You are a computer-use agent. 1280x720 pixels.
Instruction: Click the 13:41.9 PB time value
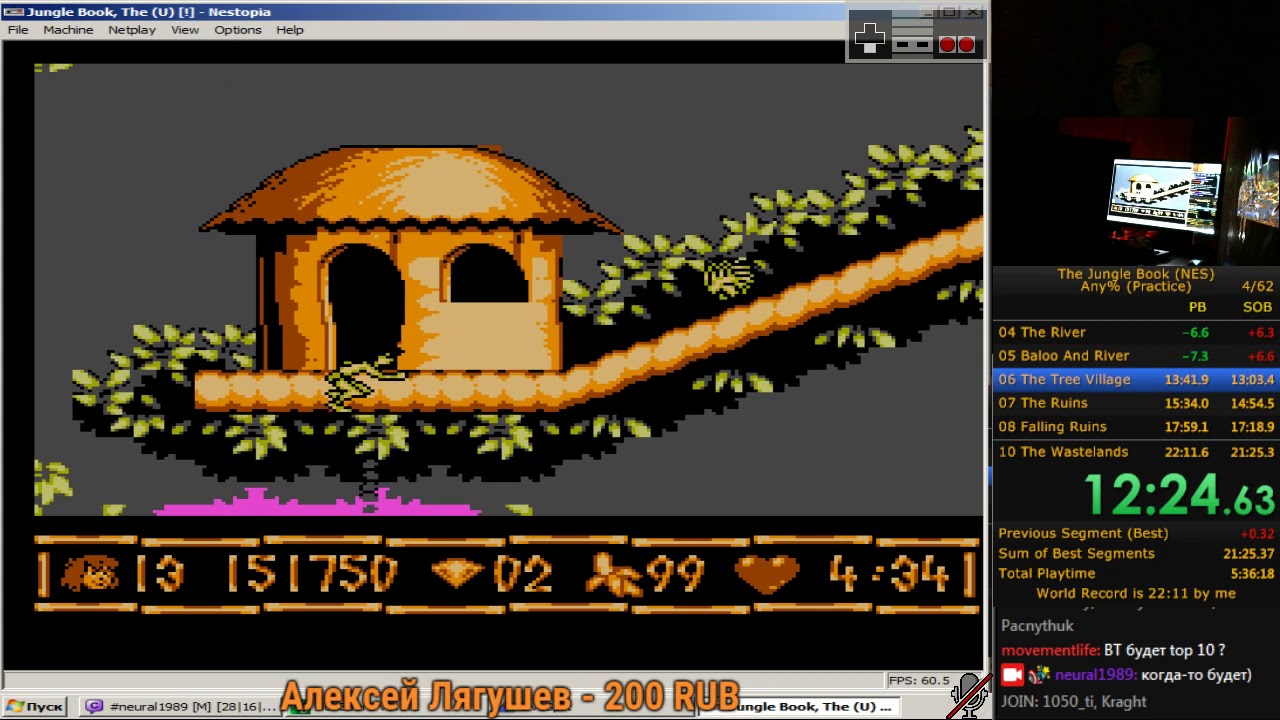coord(1187,380)
